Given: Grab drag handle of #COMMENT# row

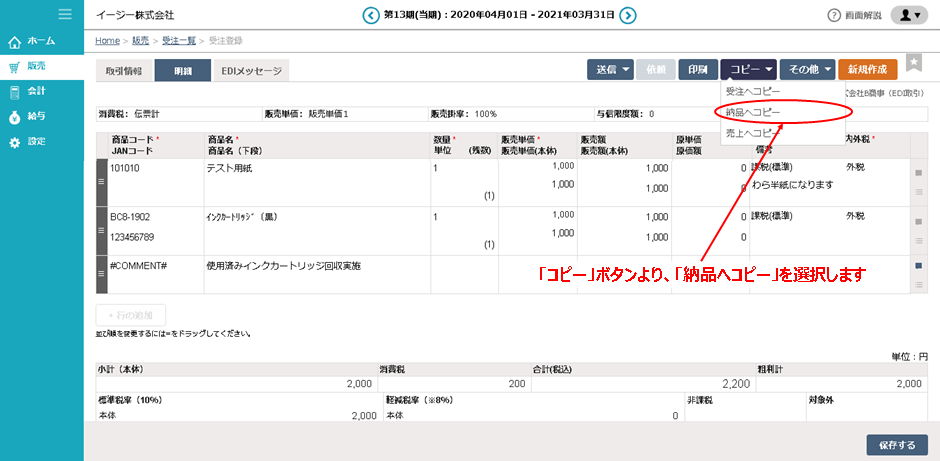Looking at the screenshot, I should click(101, 275).
